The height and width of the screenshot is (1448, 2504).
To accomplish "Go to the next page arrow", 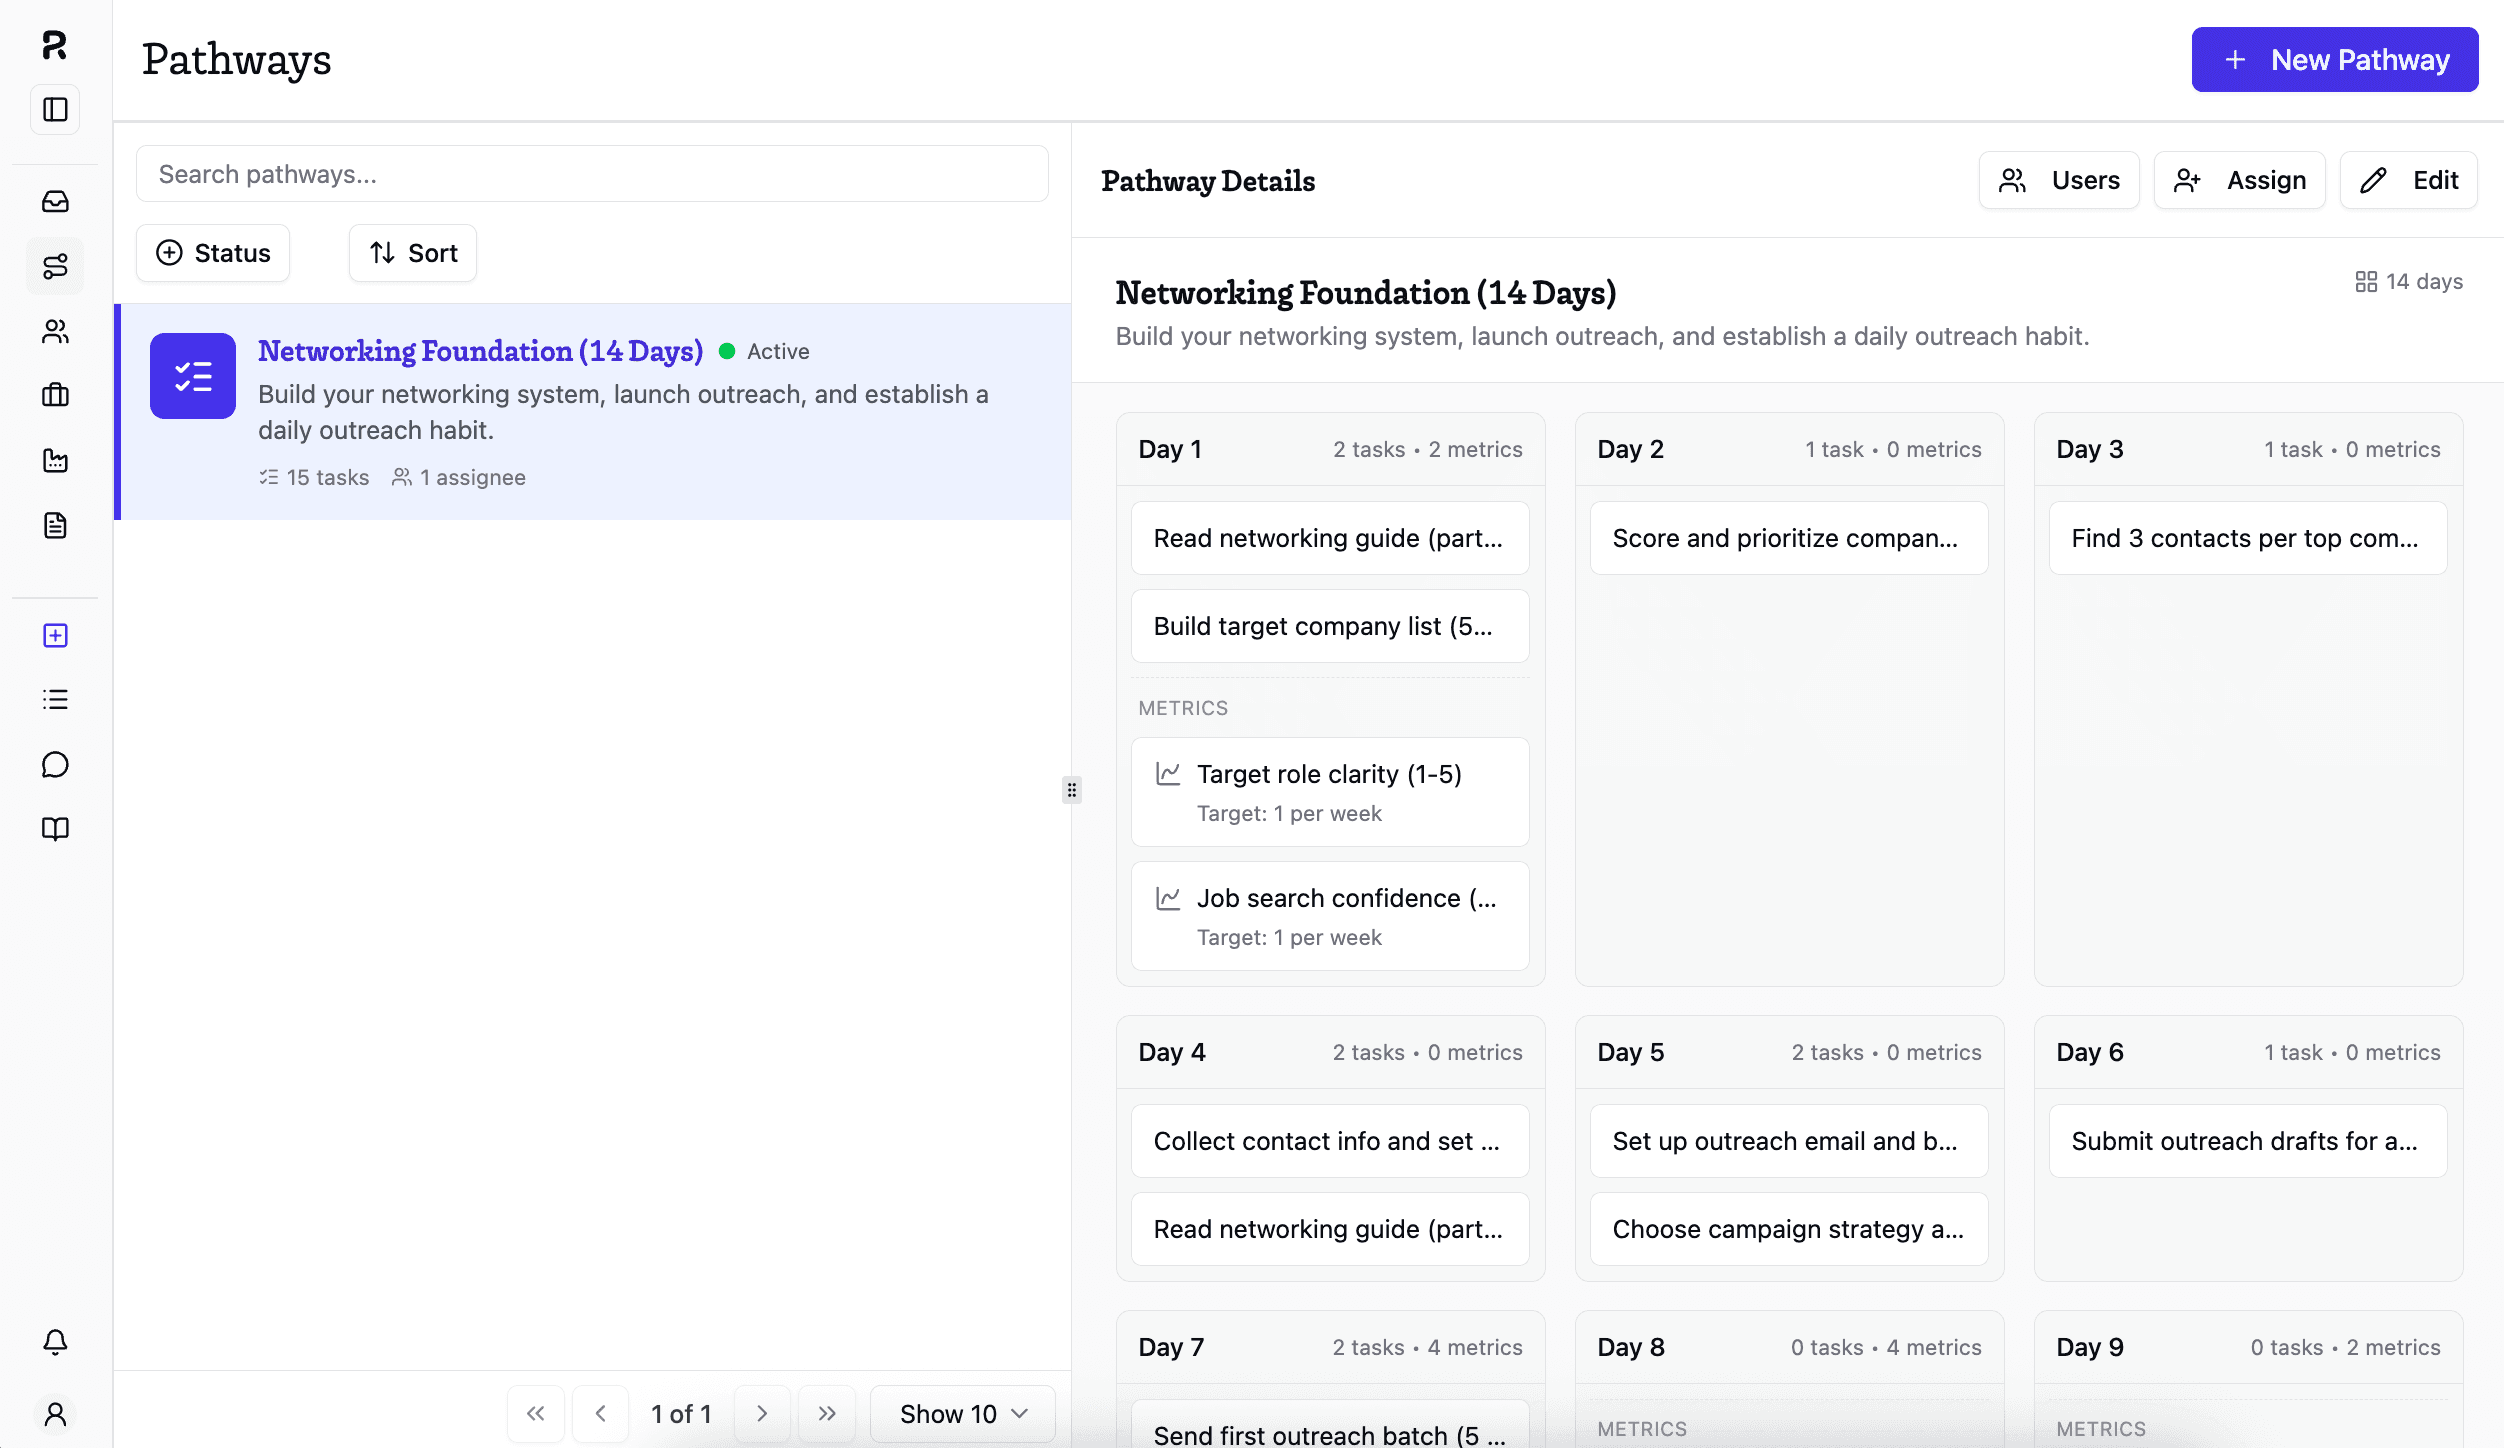I will [x=762, y=1413].
